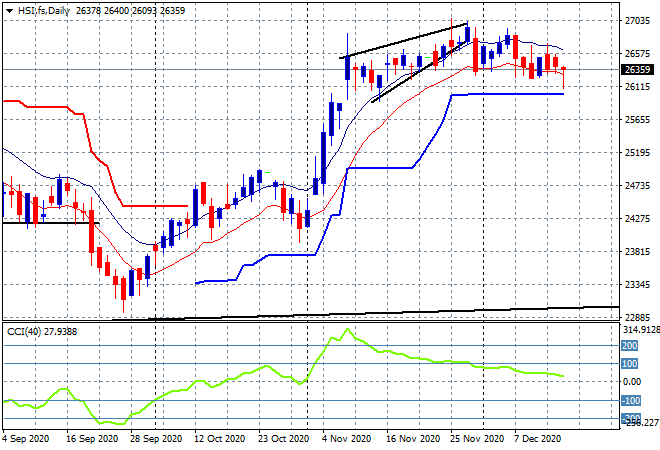660x450 pixels.
Task: Click the current price label 26359
Action: (637, 69)
